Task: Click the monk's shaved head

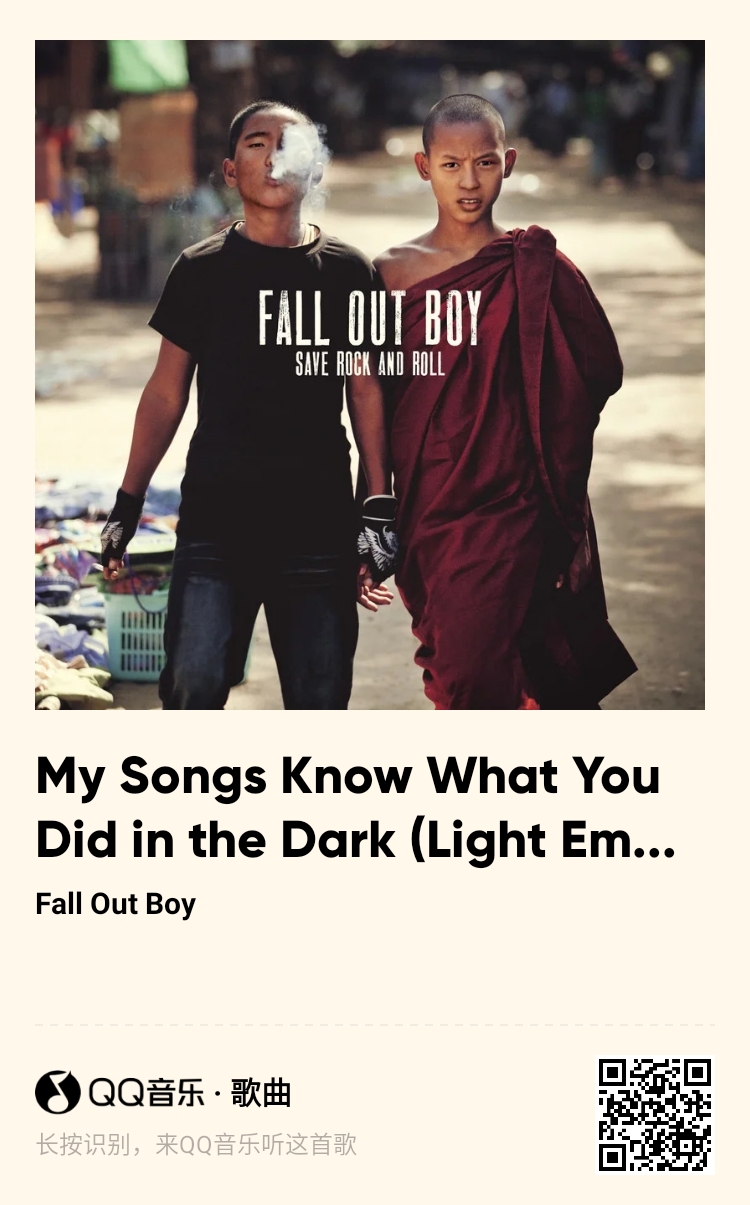Action: [464, 122]
